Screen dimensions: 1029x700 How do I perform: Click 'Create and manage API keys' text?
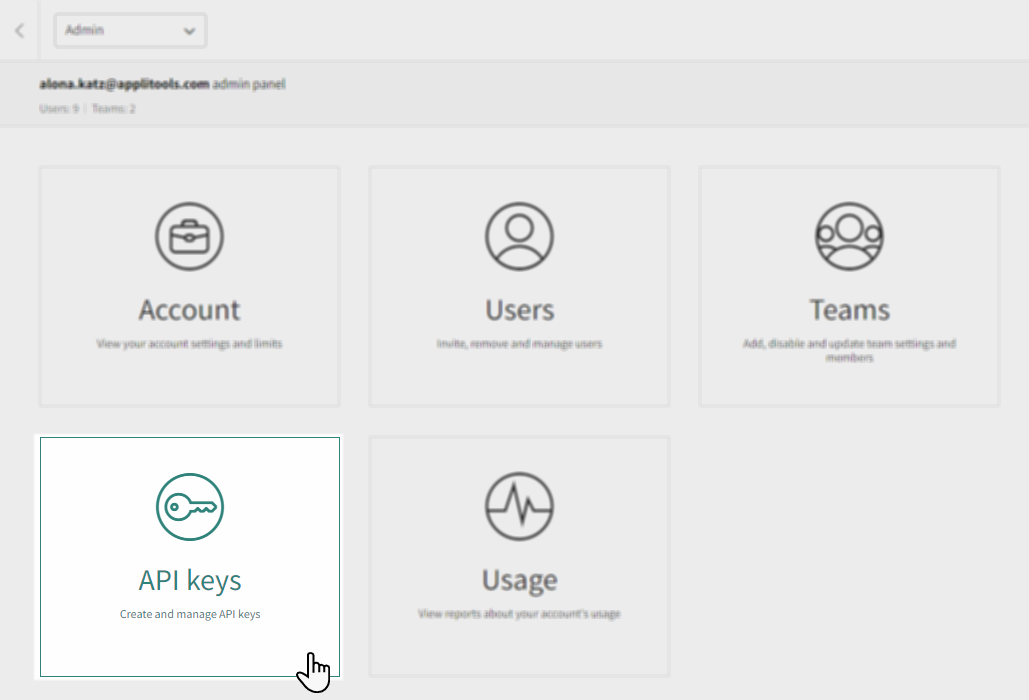coord(189,614)
